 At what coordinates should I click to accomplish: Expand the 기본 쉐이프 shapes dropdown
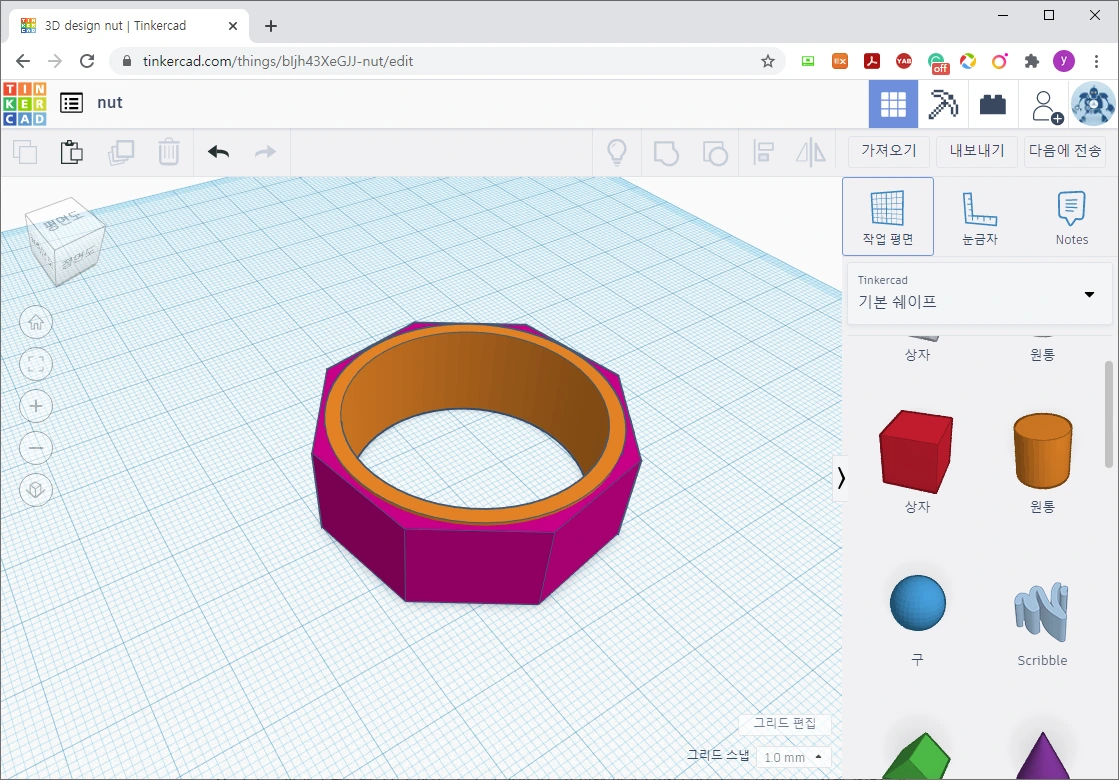[x=979, y=293]
